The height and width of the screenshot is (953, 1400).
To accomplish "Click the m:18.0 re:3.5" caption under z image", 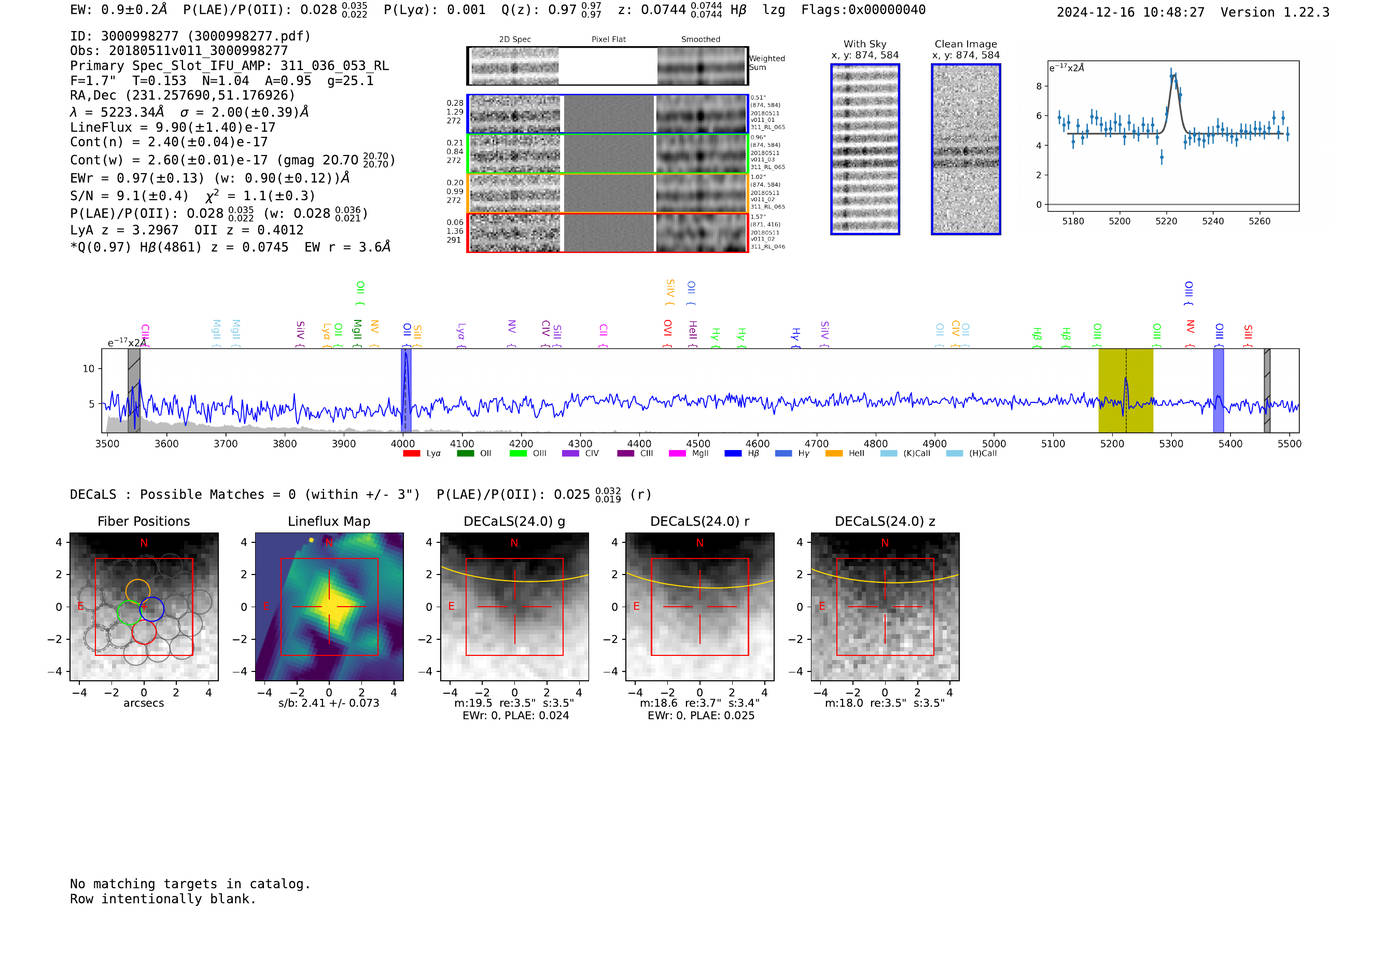I will click(885, 703).
